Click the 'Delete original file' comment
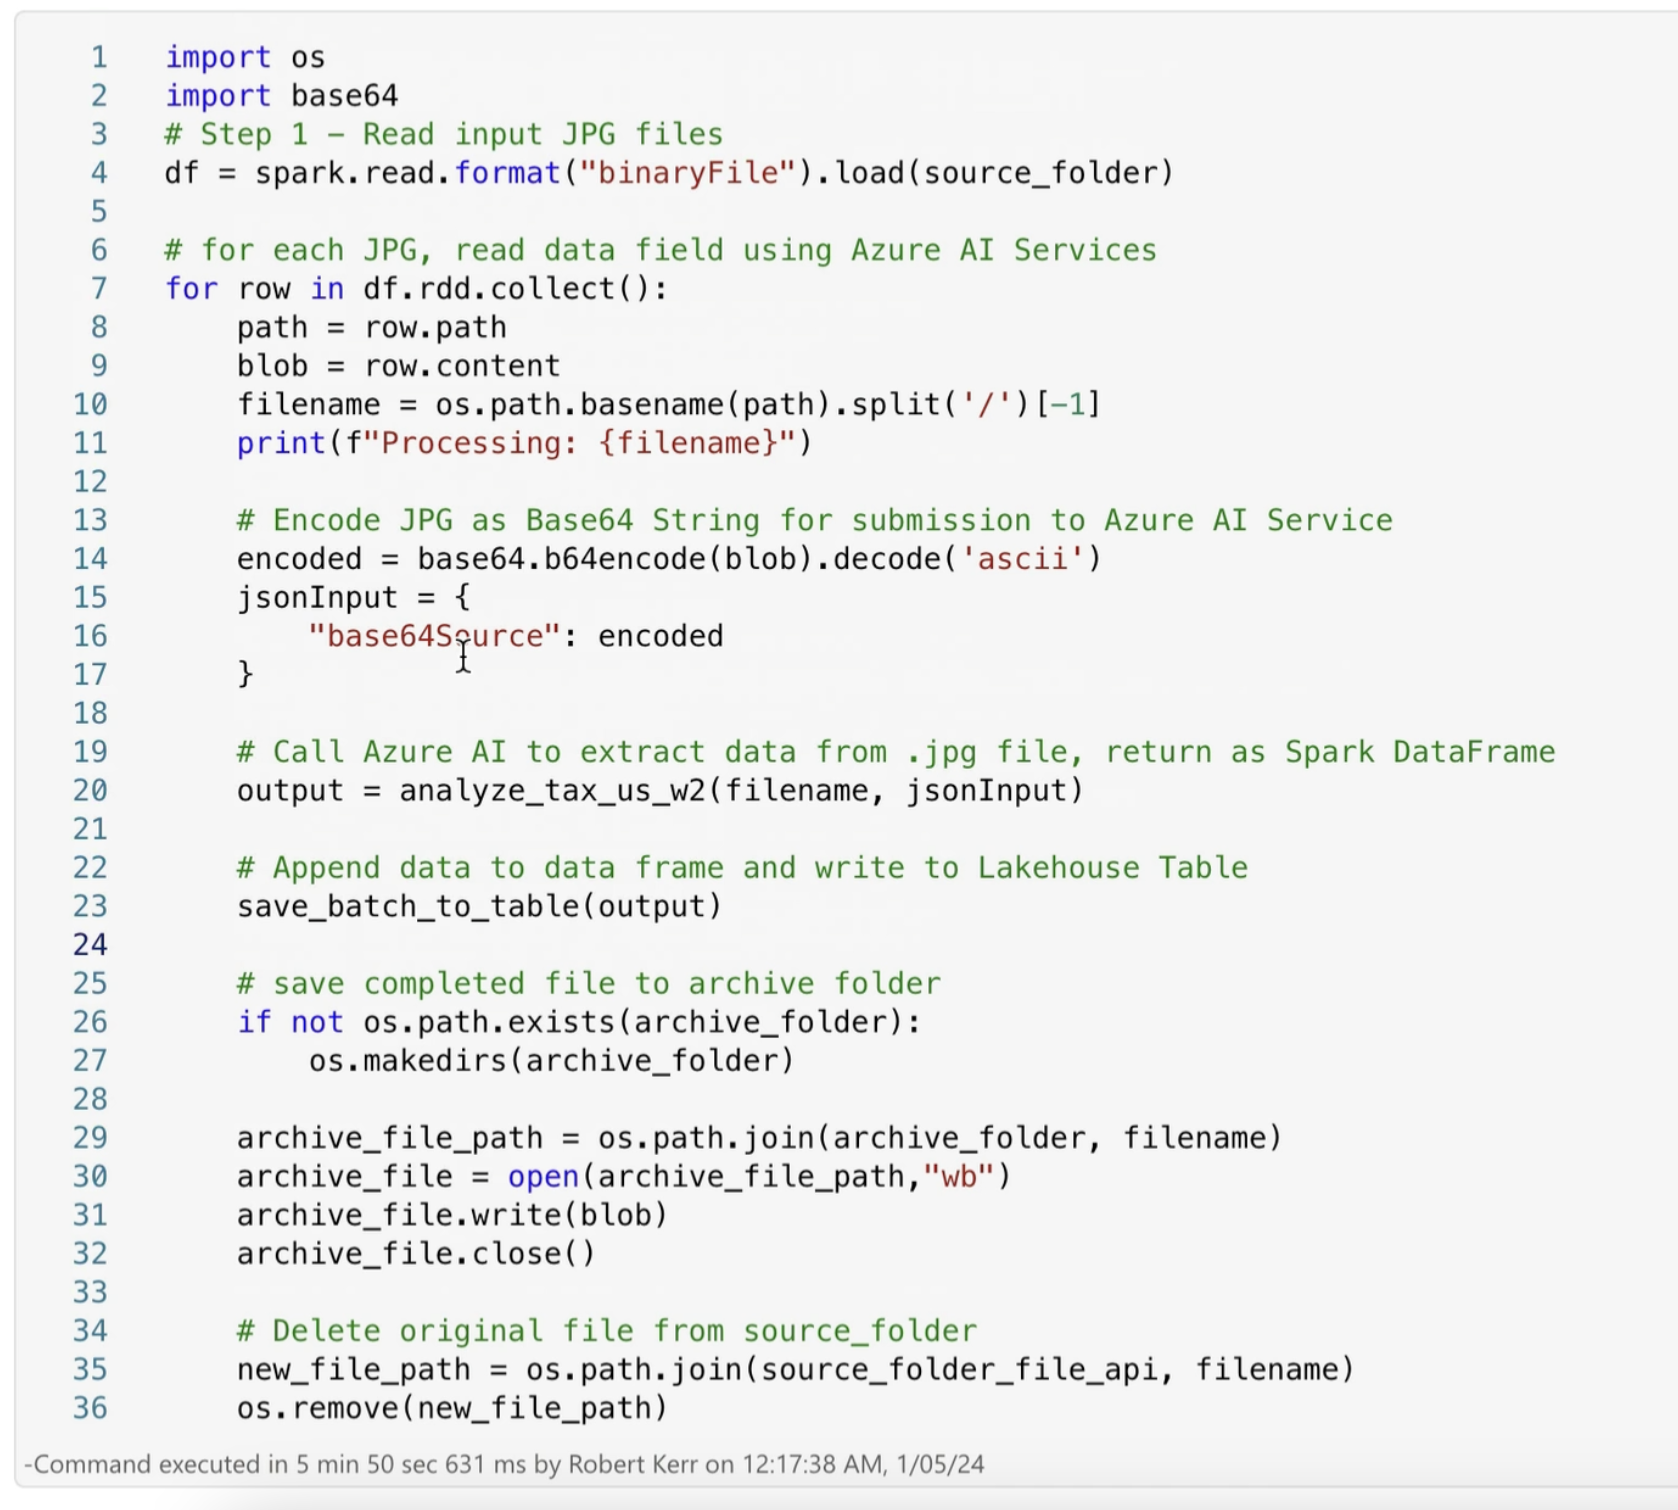This screenshot has height=1510, width=1678. pos(606,1331)
